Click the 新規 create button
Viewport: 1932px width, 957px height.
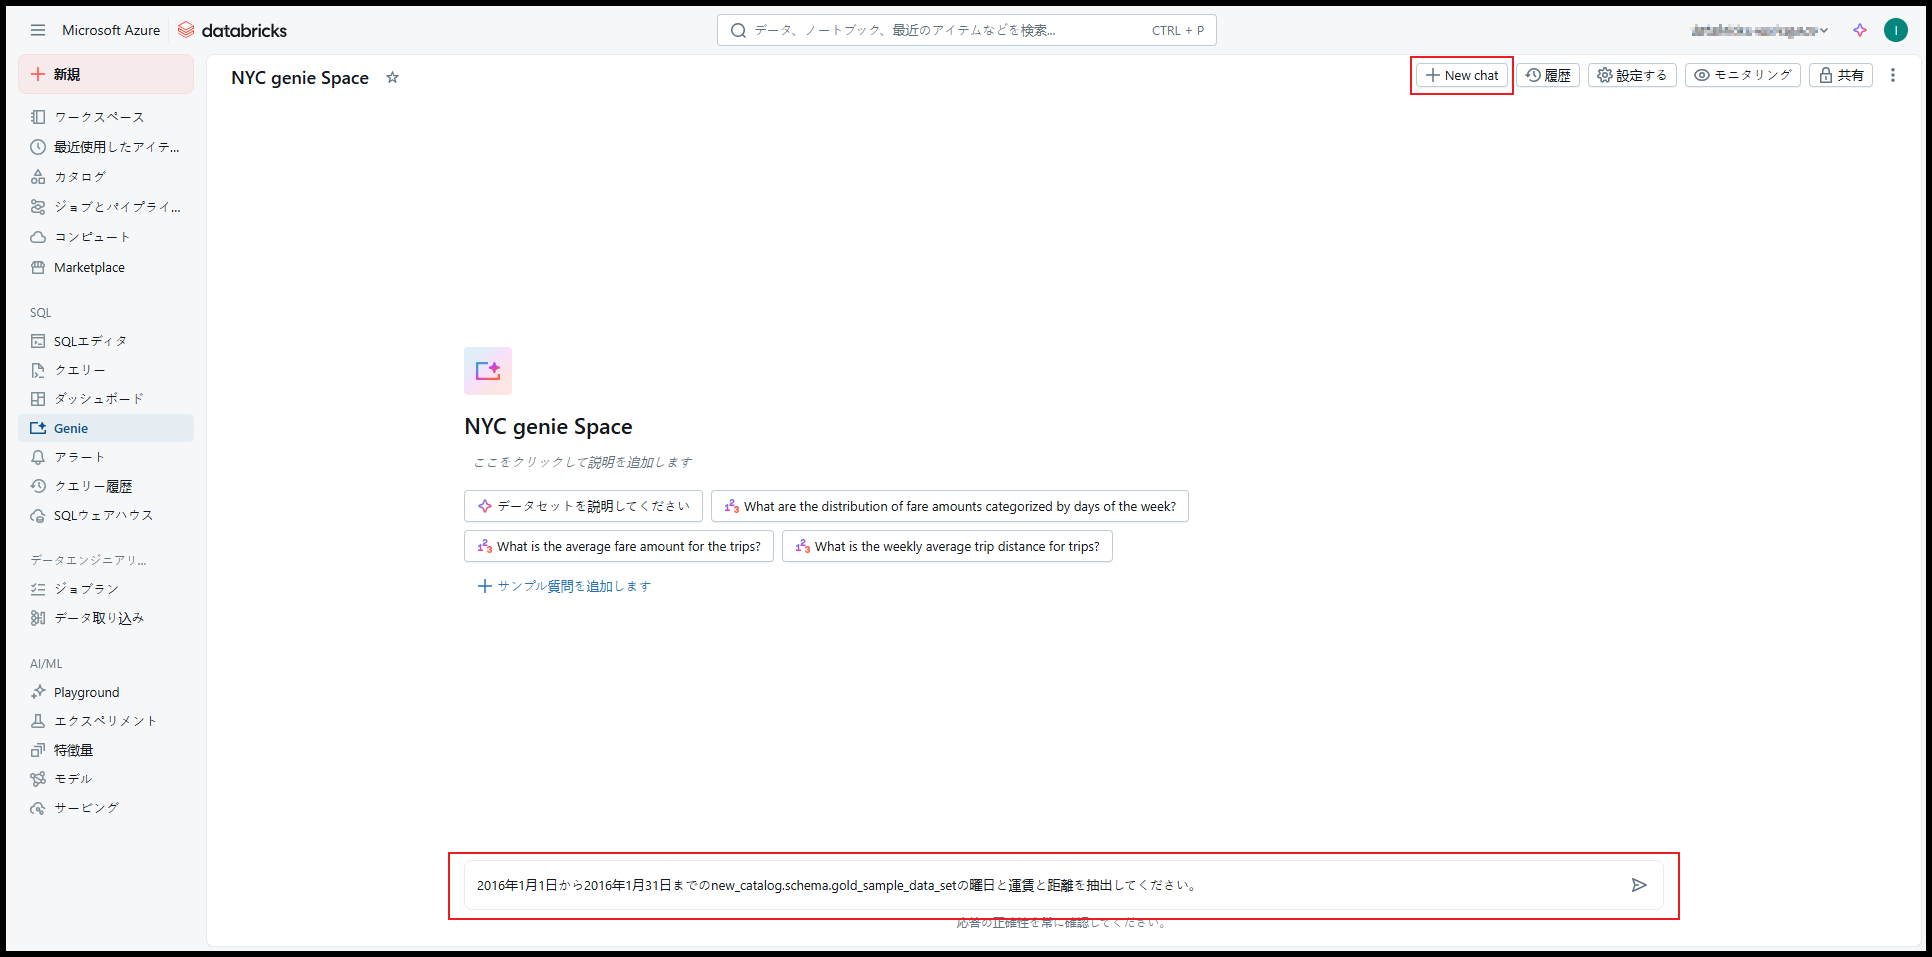(x=106, y=74)
